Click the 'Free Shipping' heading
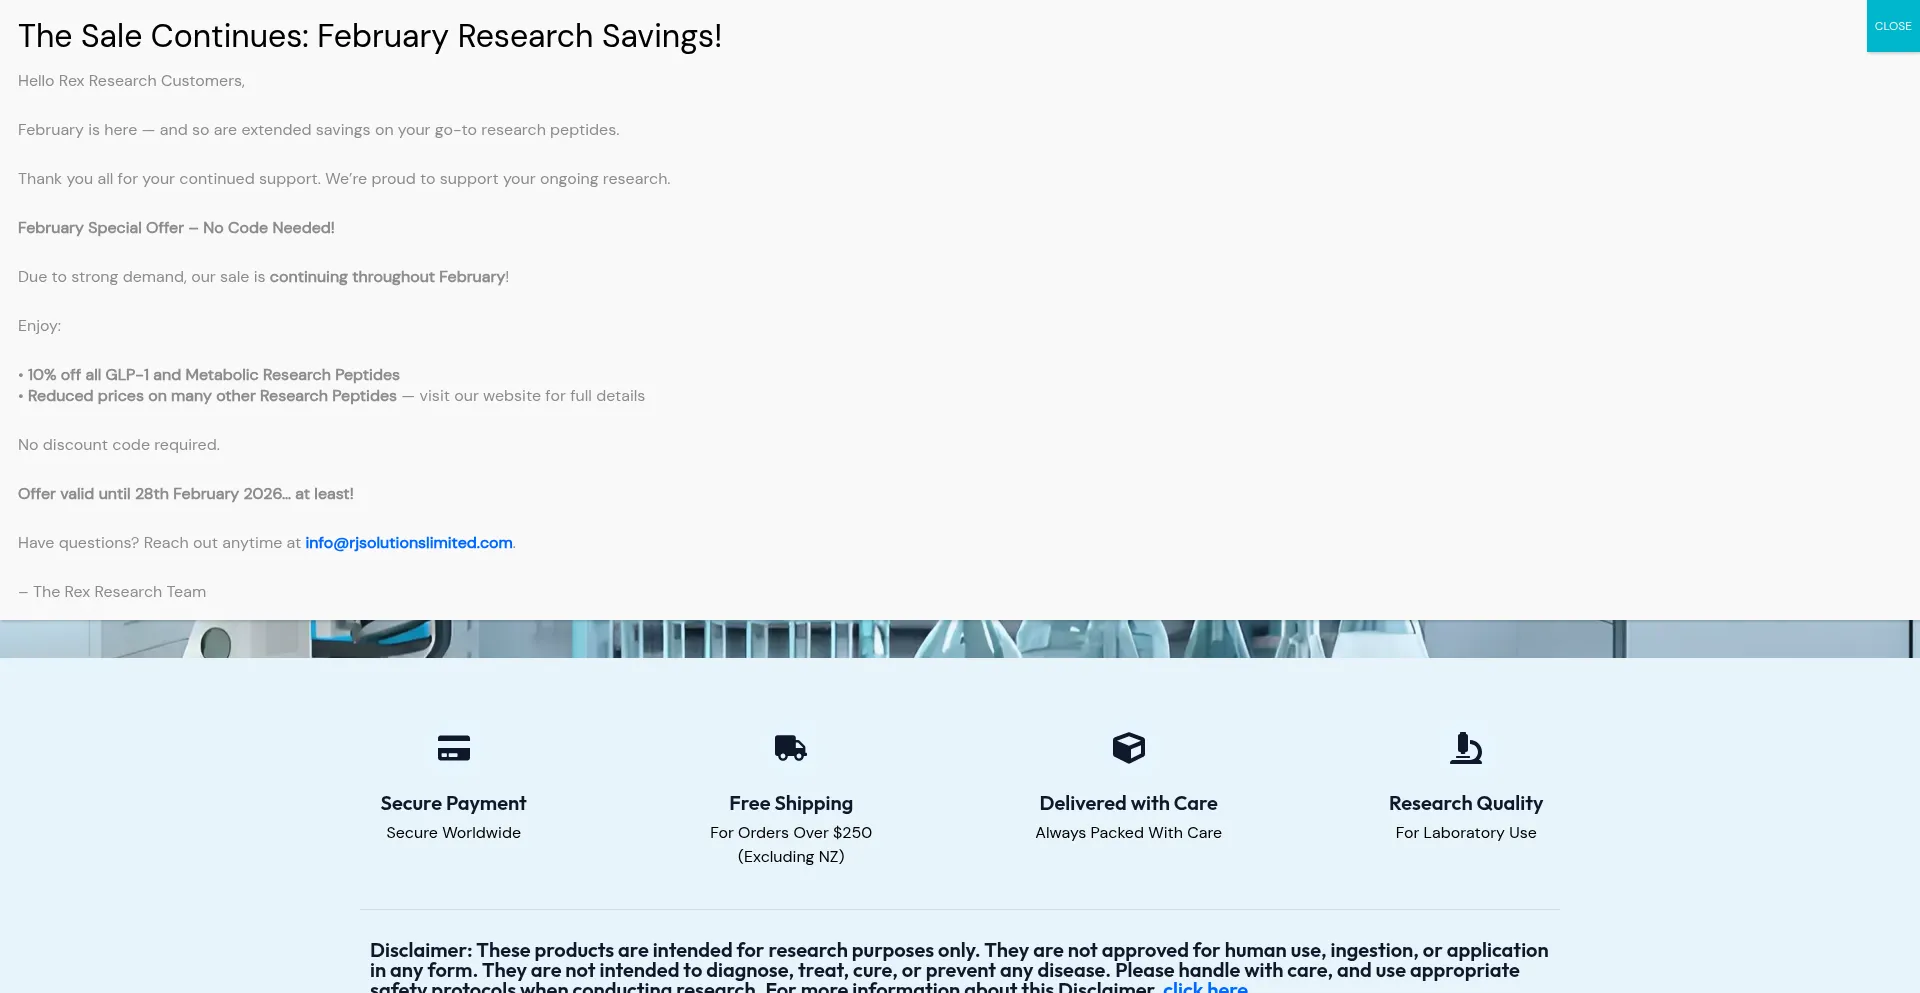 pos(791,803)
